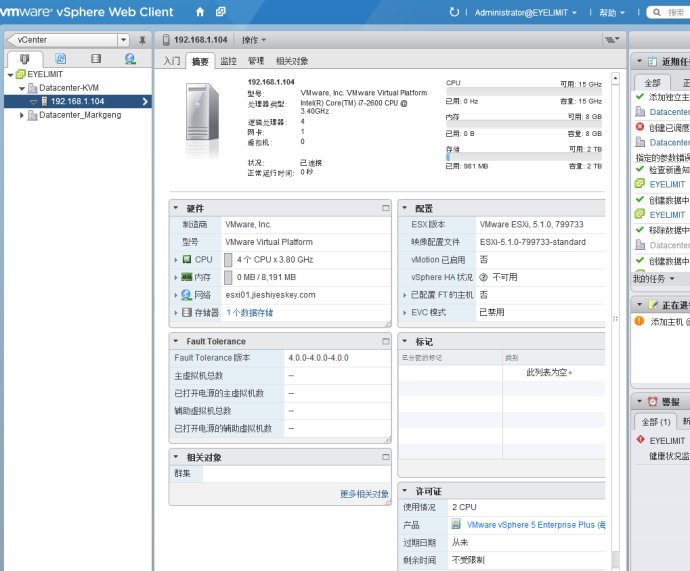Open the 我的任务 filter dropdown
The width and height of the screenshot is (690, 571).
(653, 278)
